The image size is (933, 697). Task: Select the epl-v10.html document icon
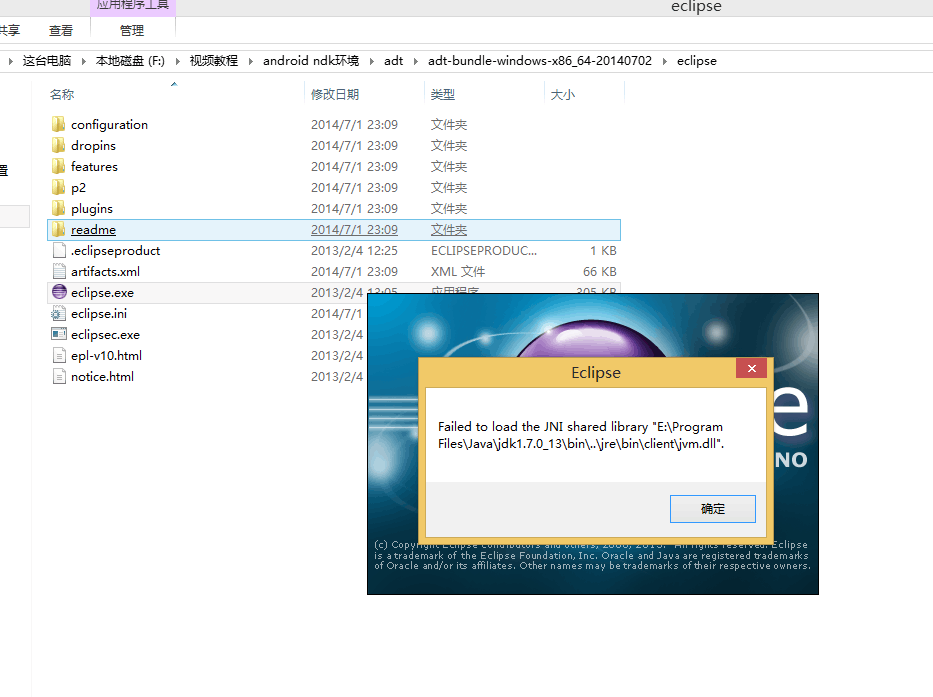pos(59,355)
